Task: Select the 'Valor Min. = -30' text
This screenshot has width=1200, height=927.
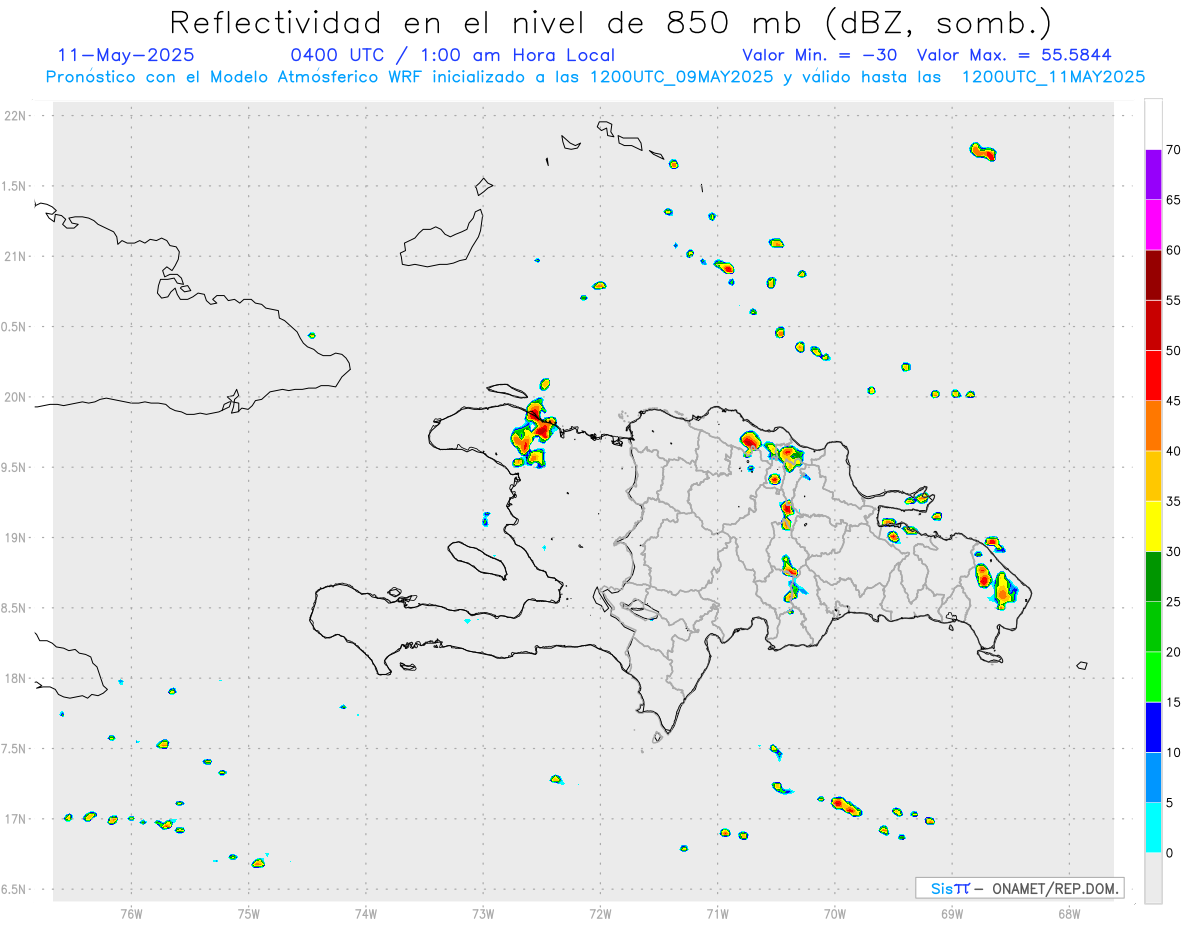Action: point(822,55)
